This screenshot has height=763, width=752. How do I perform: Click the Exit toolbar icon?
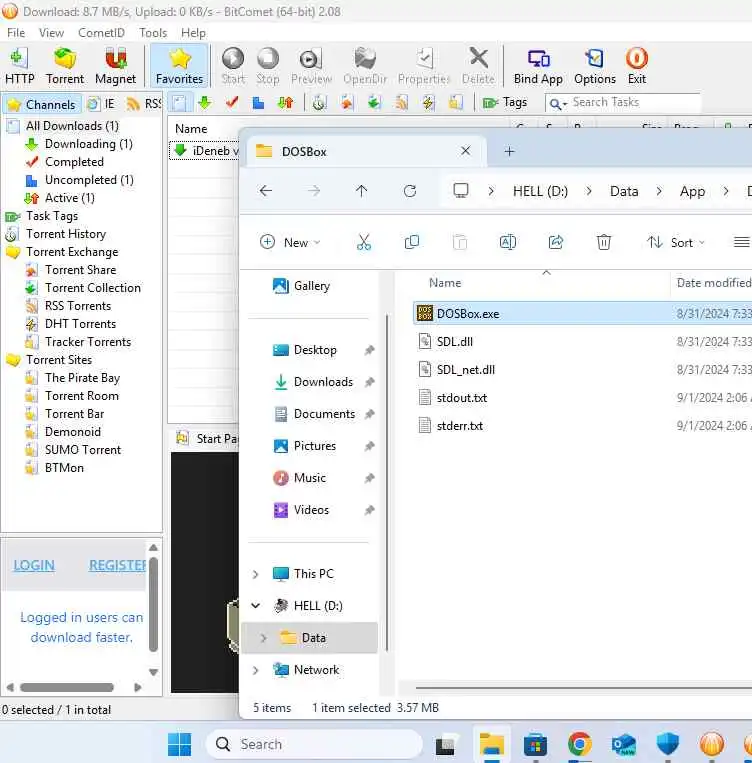637,66
